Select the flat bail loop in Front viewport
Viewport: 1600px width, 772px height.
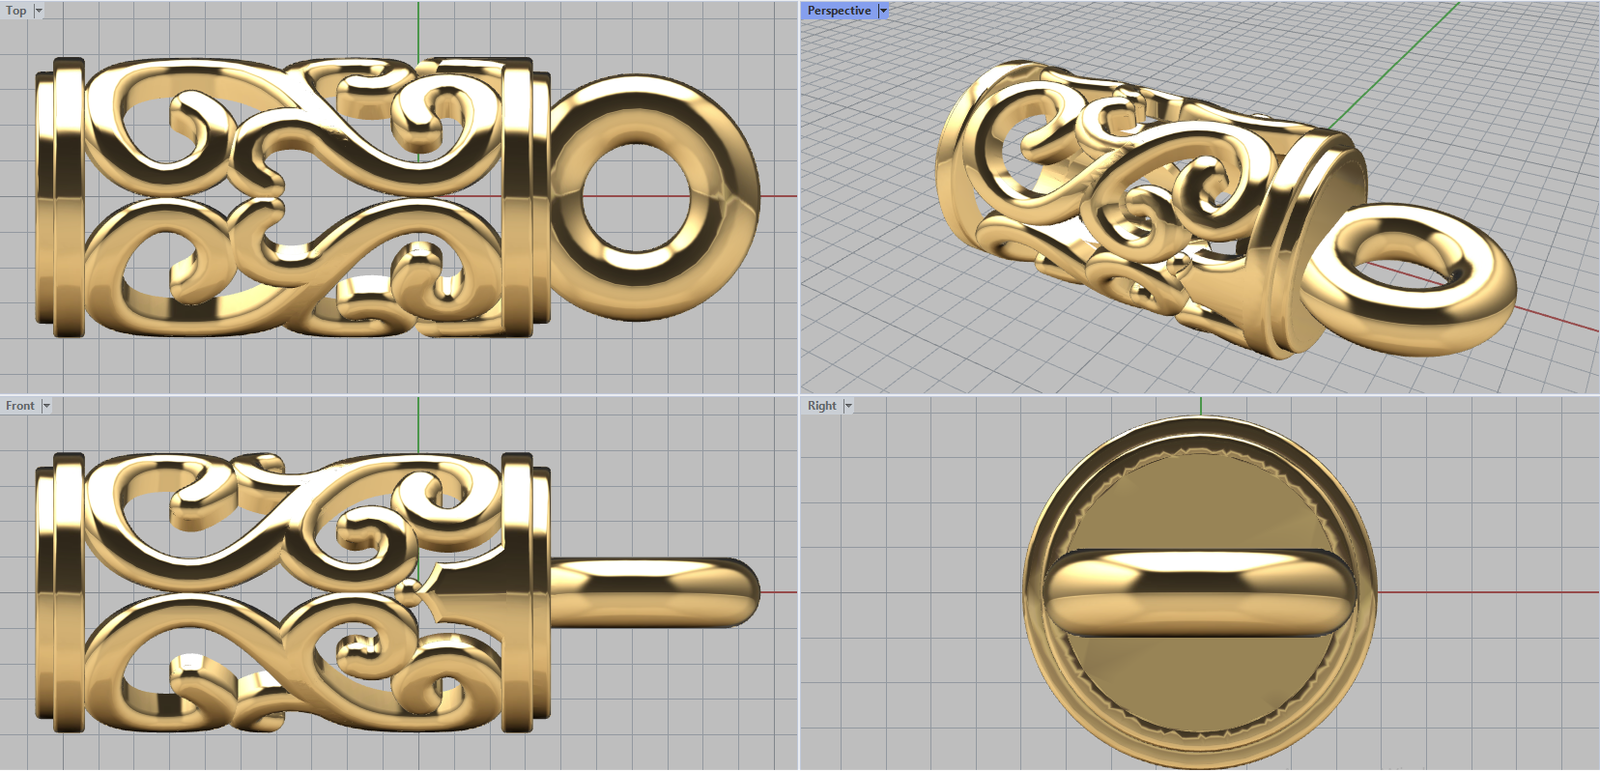[x=654, y=593]
